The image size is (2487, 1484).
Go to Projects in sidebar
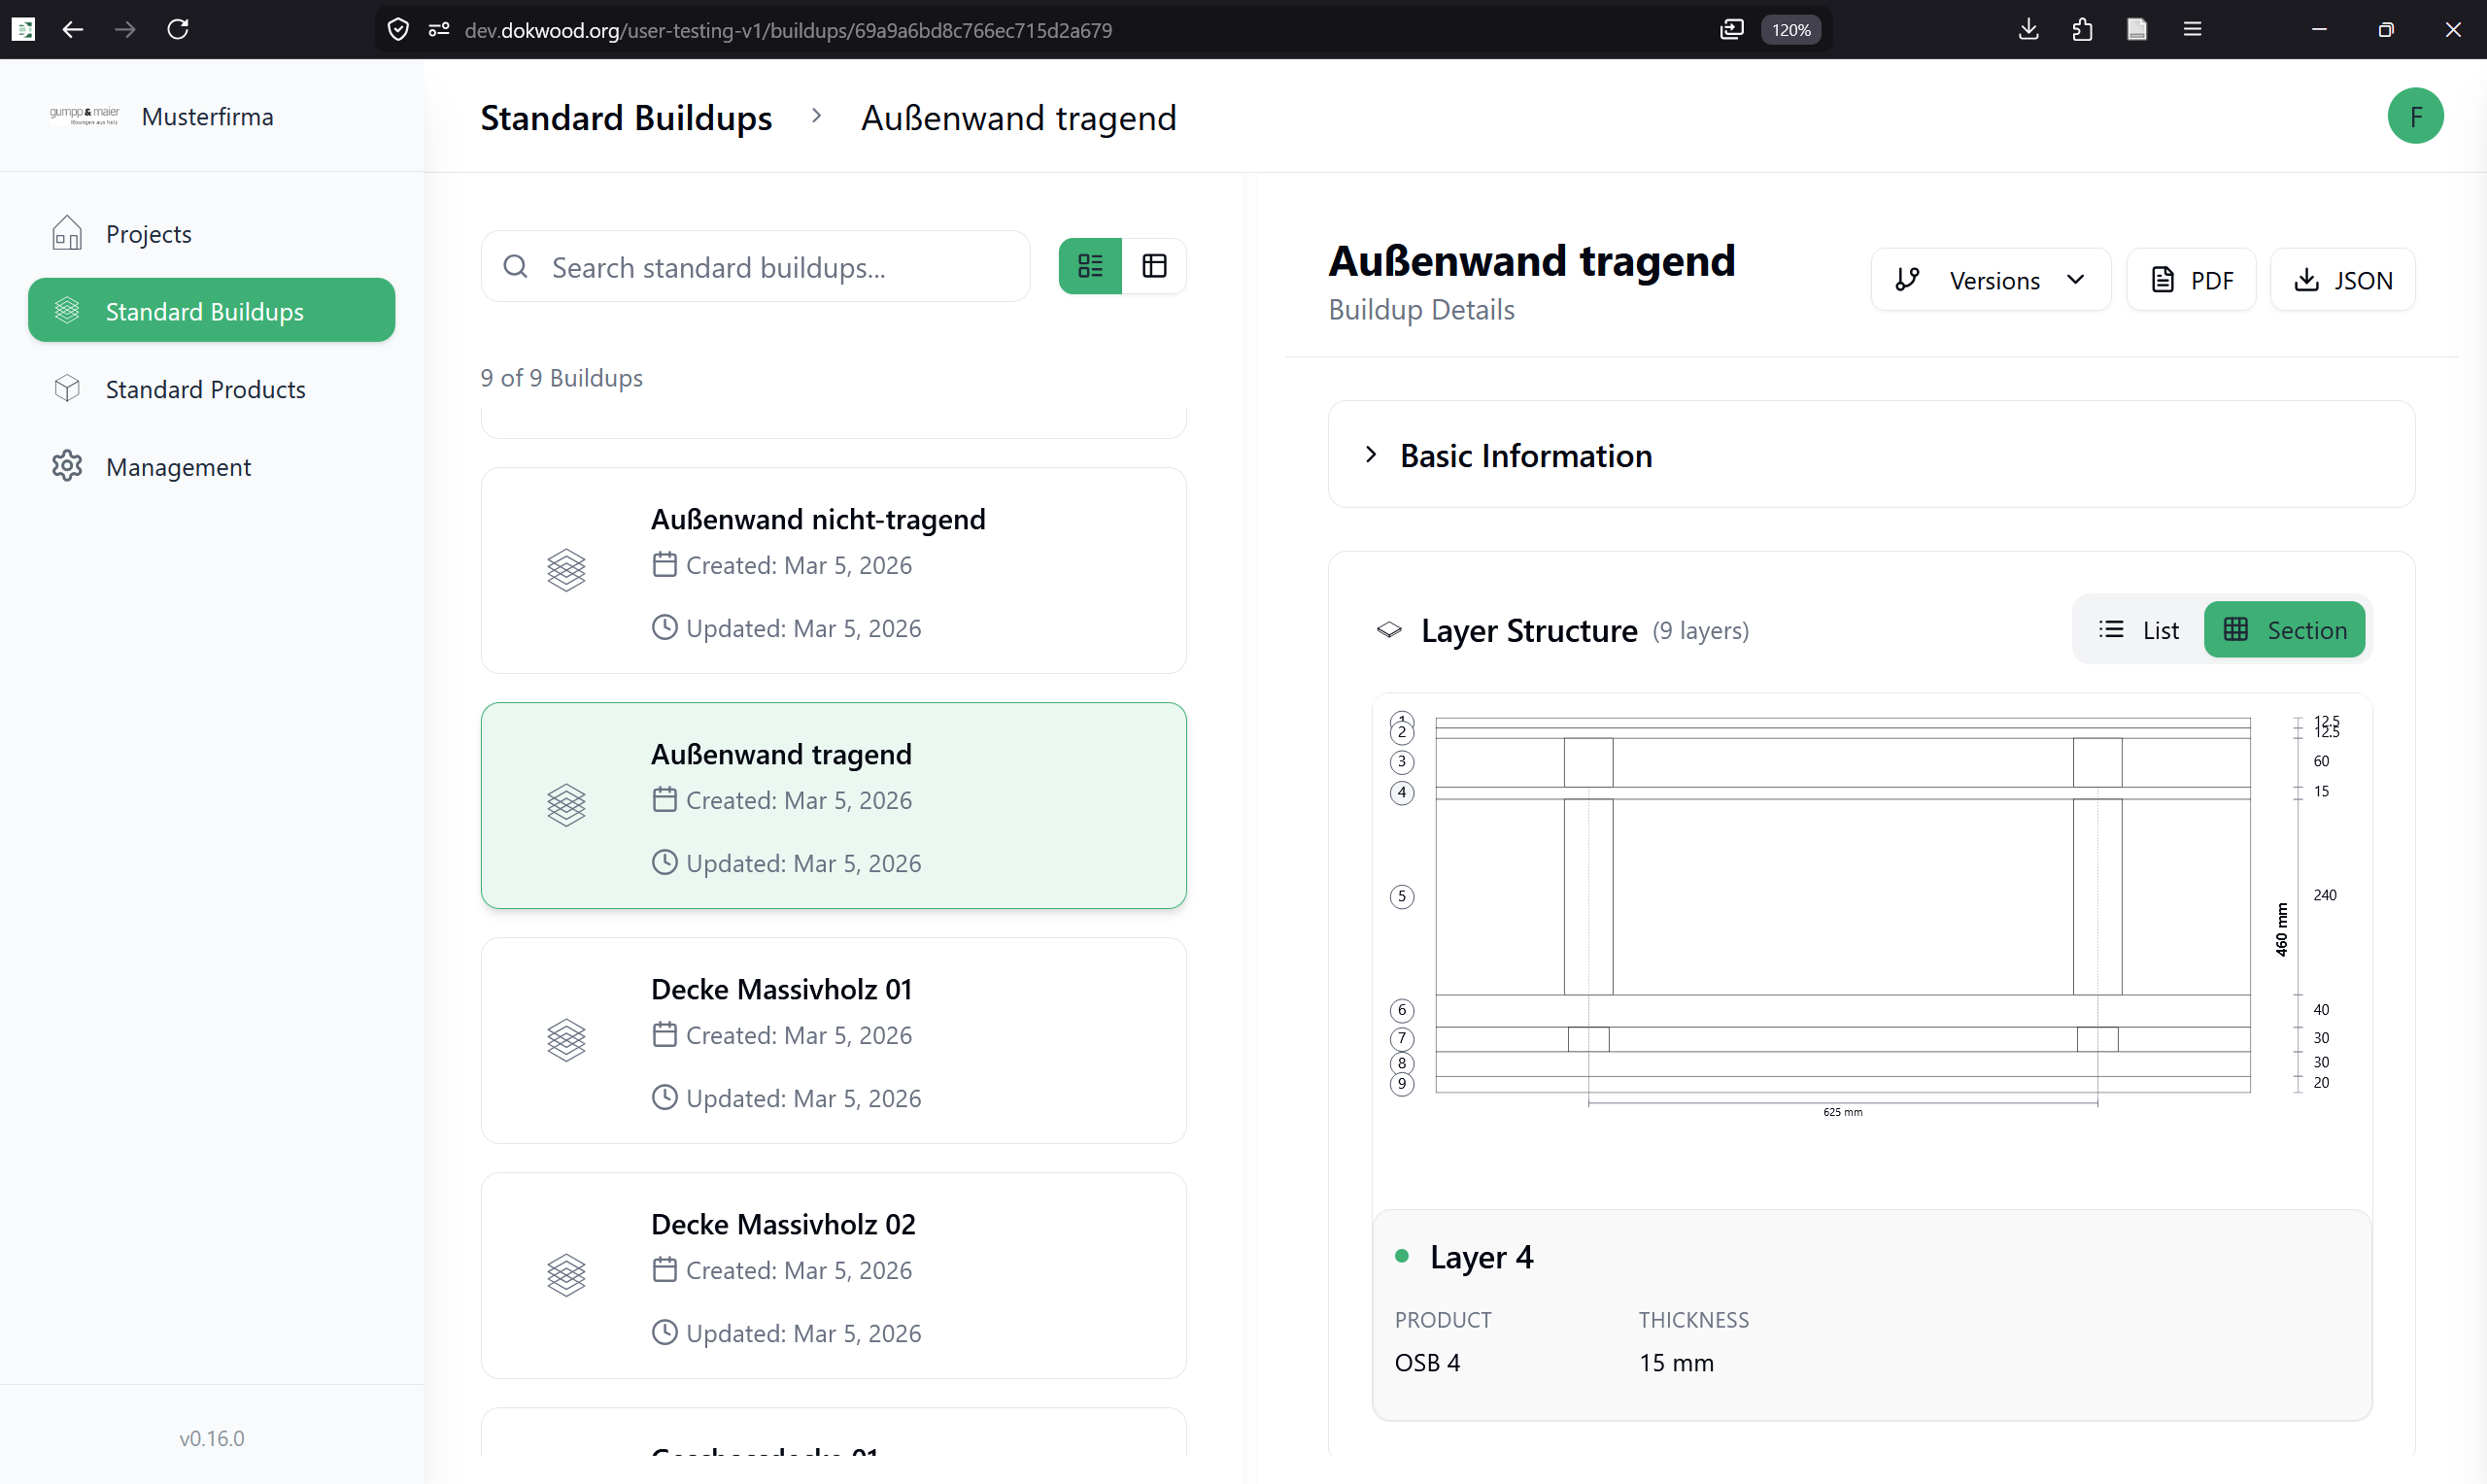(x=148, y=234)
